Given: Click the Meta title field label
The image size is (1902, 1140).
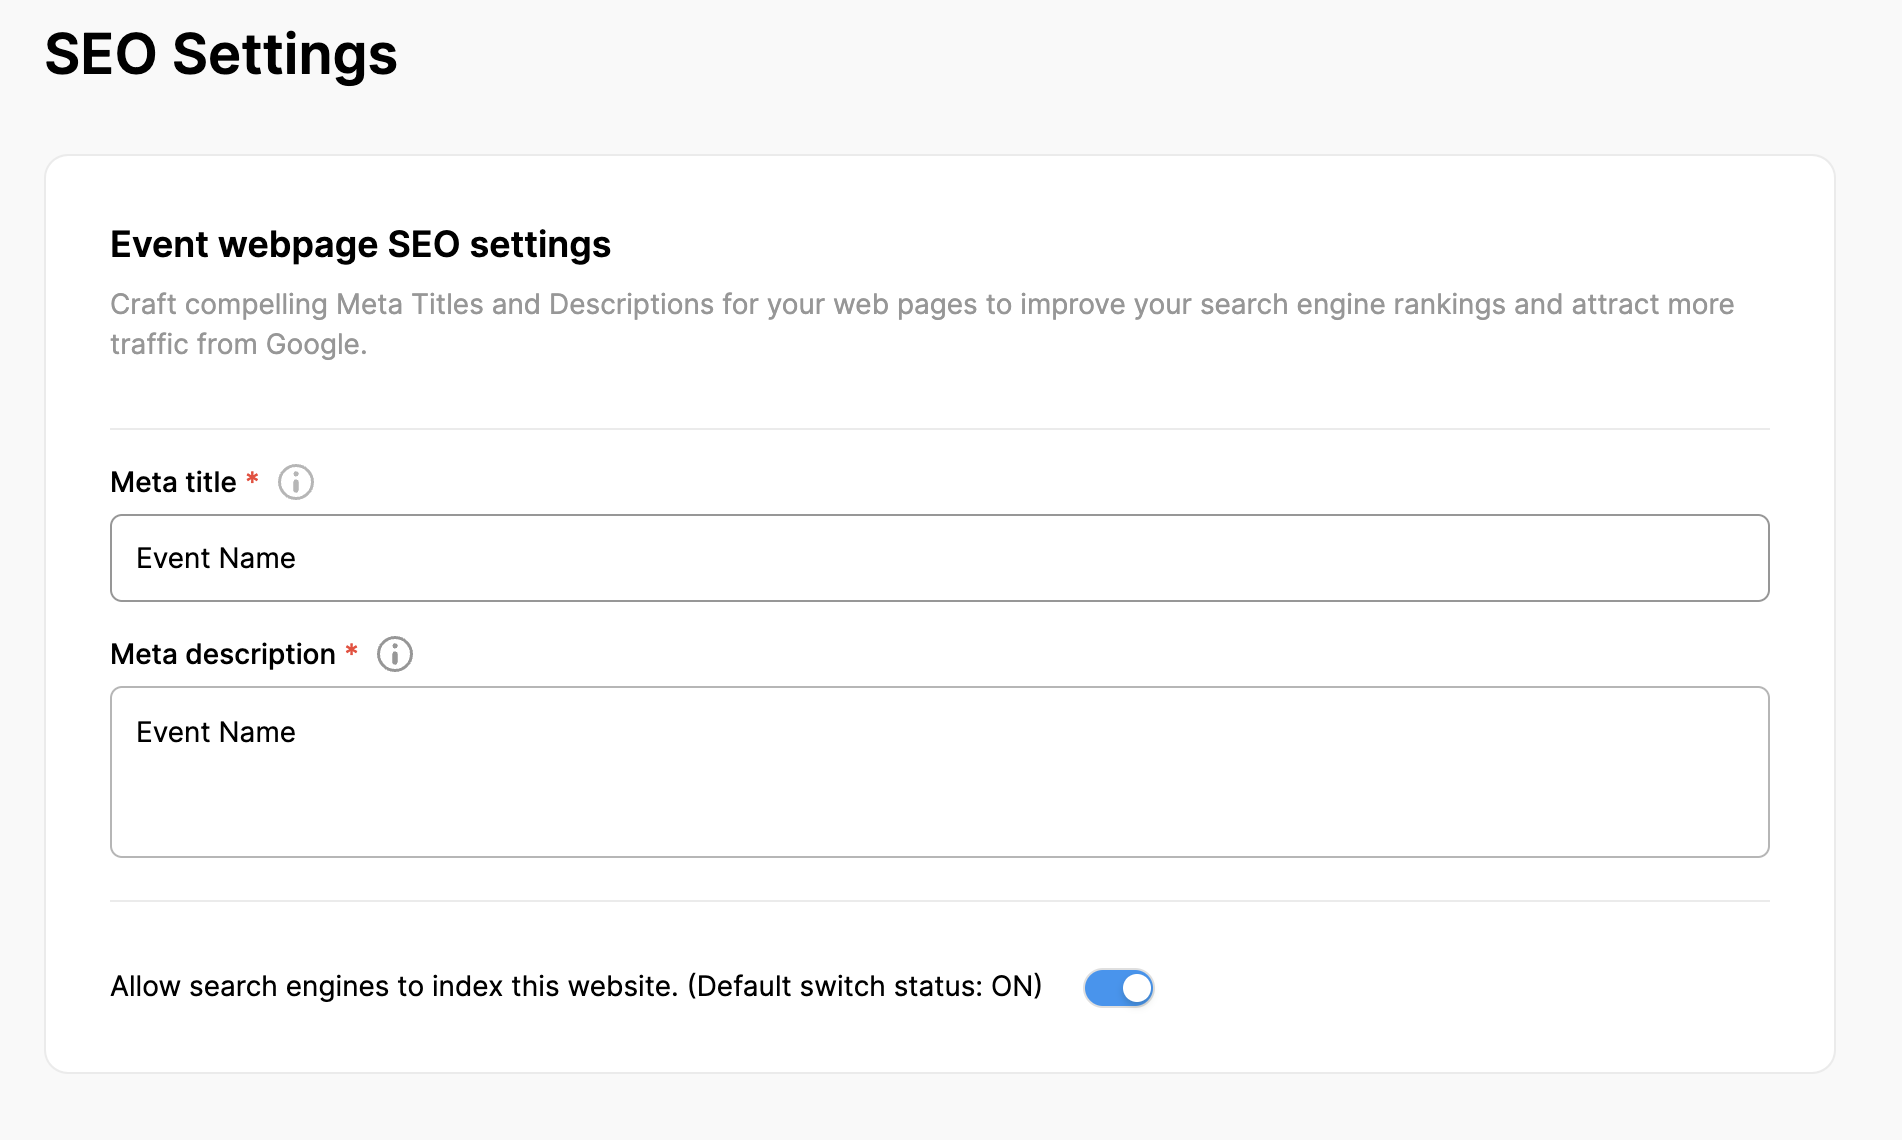Looking at the screenshot, I should (x=173, y=482).
